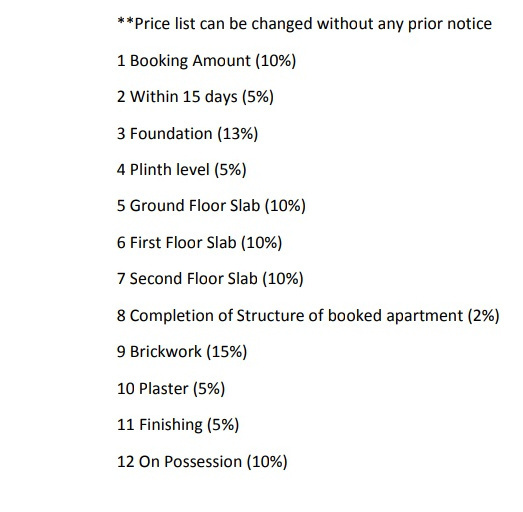Select the Second Floor Slab (10%) entry
Screen dimensions: 523x512
tap(210, 279)
